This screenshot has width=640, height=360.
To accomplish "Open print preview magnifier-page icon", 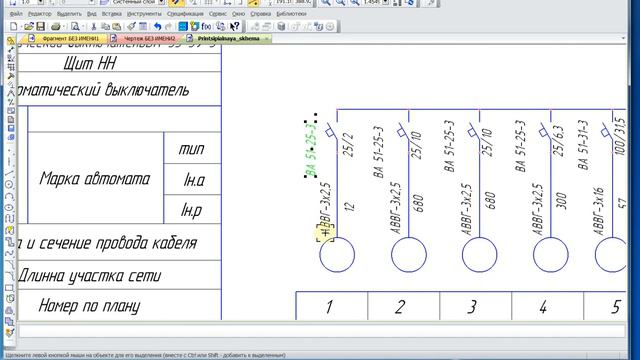I will coord(75,27).
